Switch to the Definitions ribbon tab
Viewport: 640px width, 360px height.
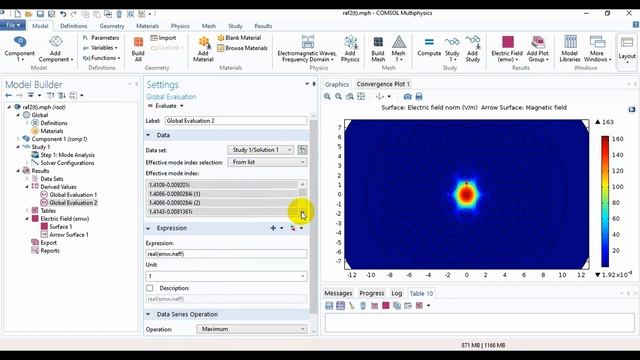[73, 26]
